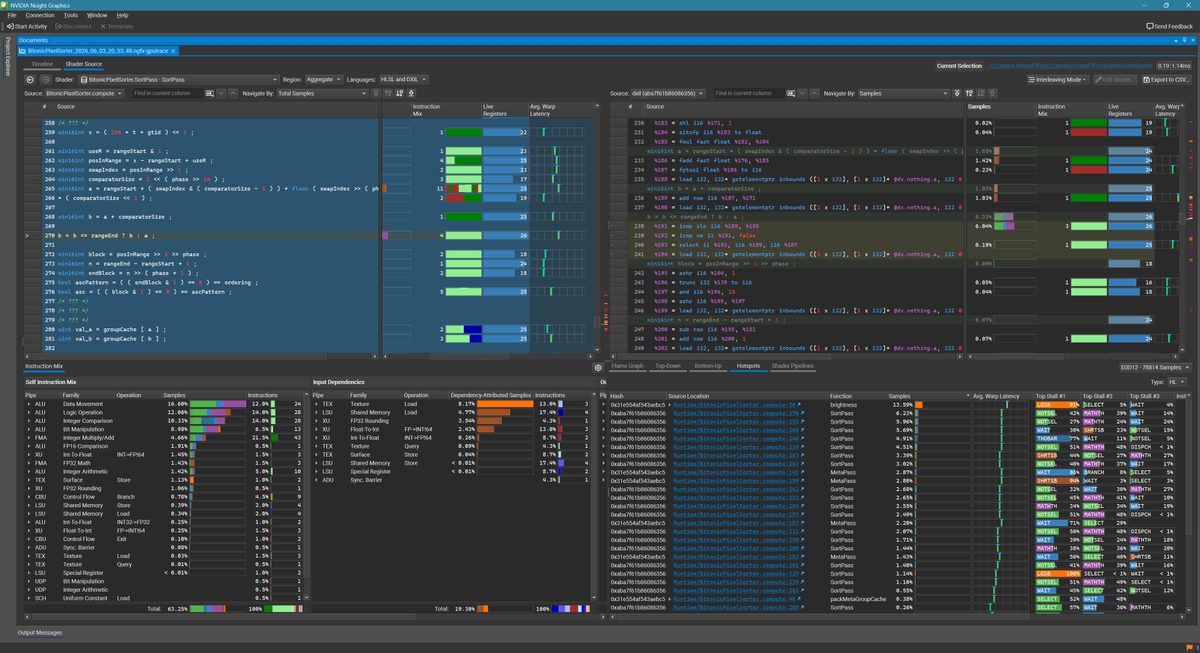Switch to Top-Down tab

[x=667, y=367]
